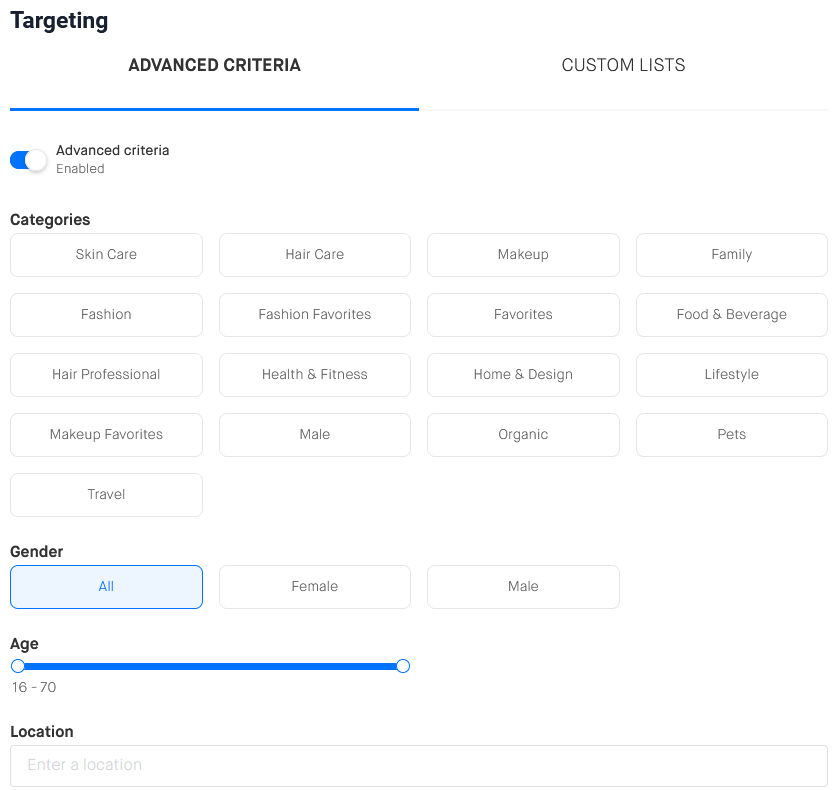Pick the Lifestyle category
Screen dimensions: 839x790
tap(731, 375)
